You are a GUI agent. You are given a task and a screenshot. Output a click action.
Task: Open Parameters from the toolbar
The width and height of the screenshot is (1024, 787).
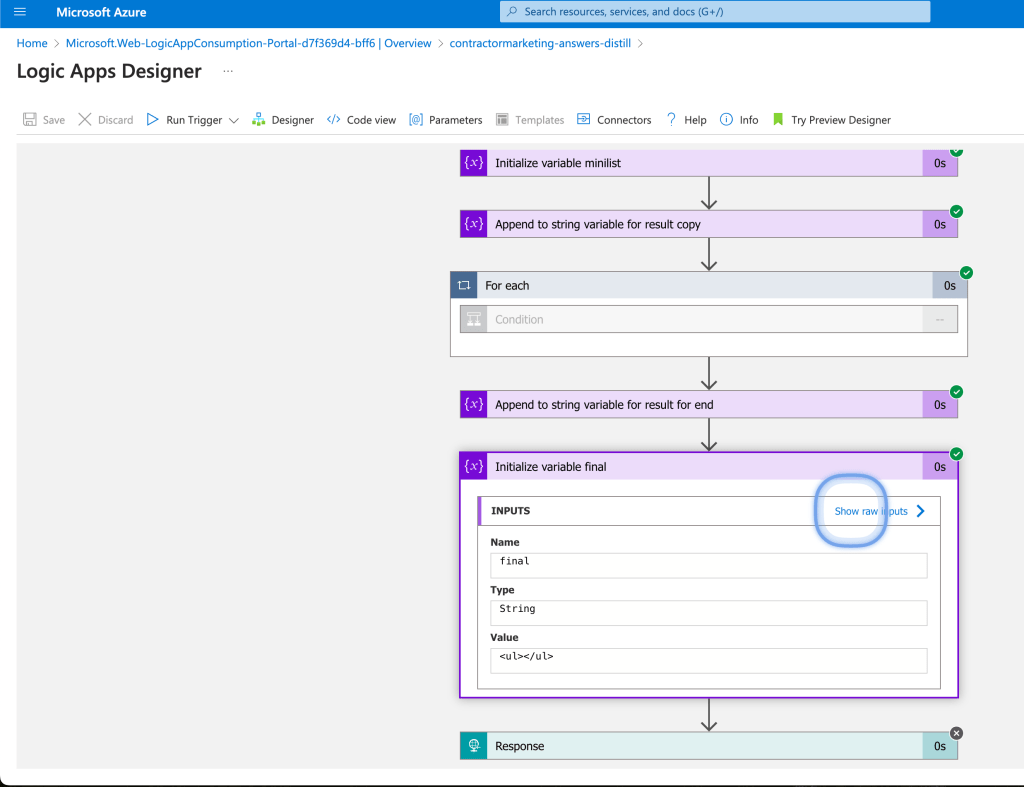pyautogui.click(x=455, y=120)
